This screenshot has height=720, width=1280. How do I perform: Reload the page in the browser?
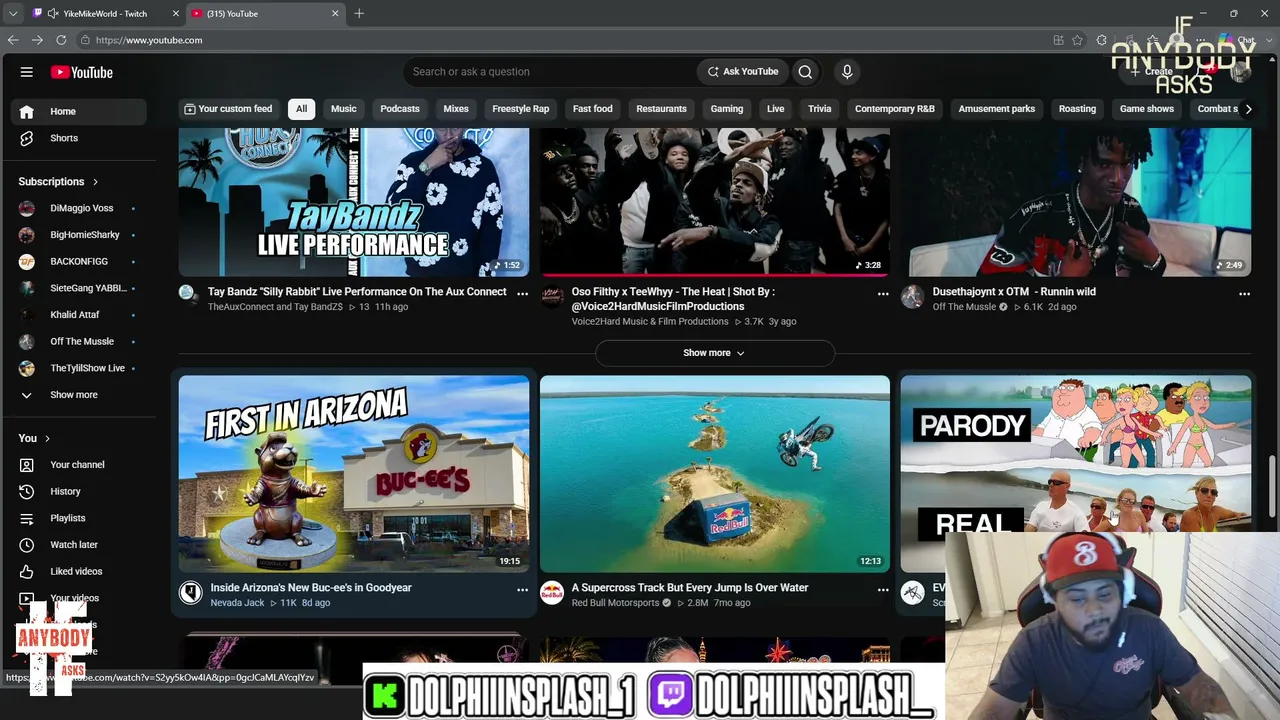pyautogui.click(x=61, y=40)
